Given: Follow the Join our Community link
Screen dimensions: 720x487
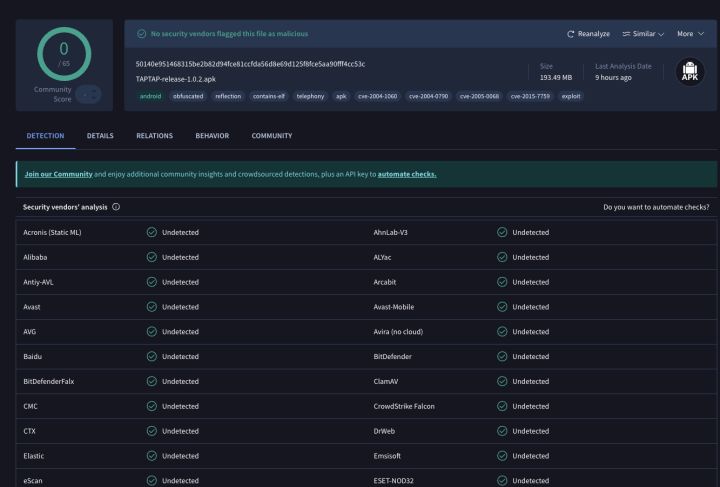Looking at the screenshot, I should tap(58, 174).
